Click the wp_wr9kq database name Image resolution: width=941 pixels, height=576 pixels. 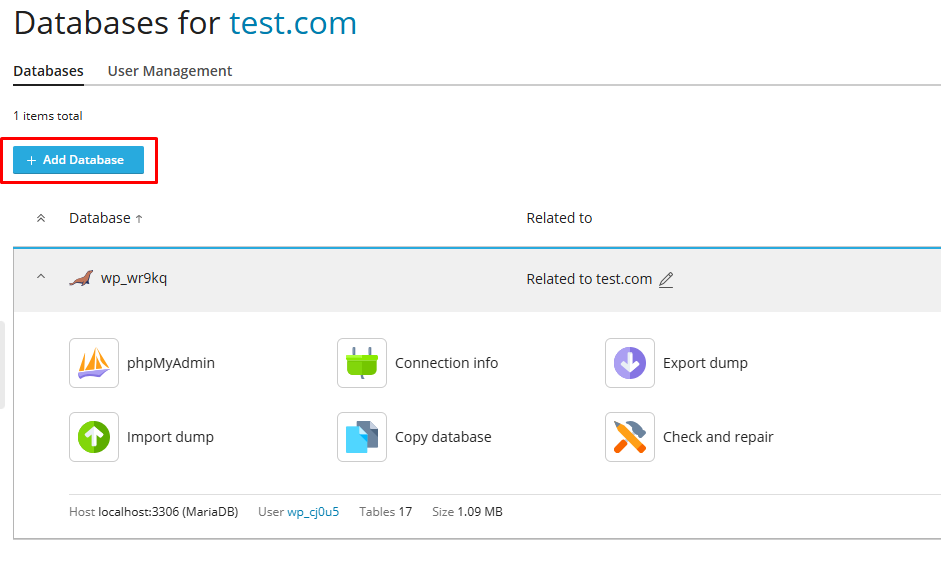click(134, 278)
